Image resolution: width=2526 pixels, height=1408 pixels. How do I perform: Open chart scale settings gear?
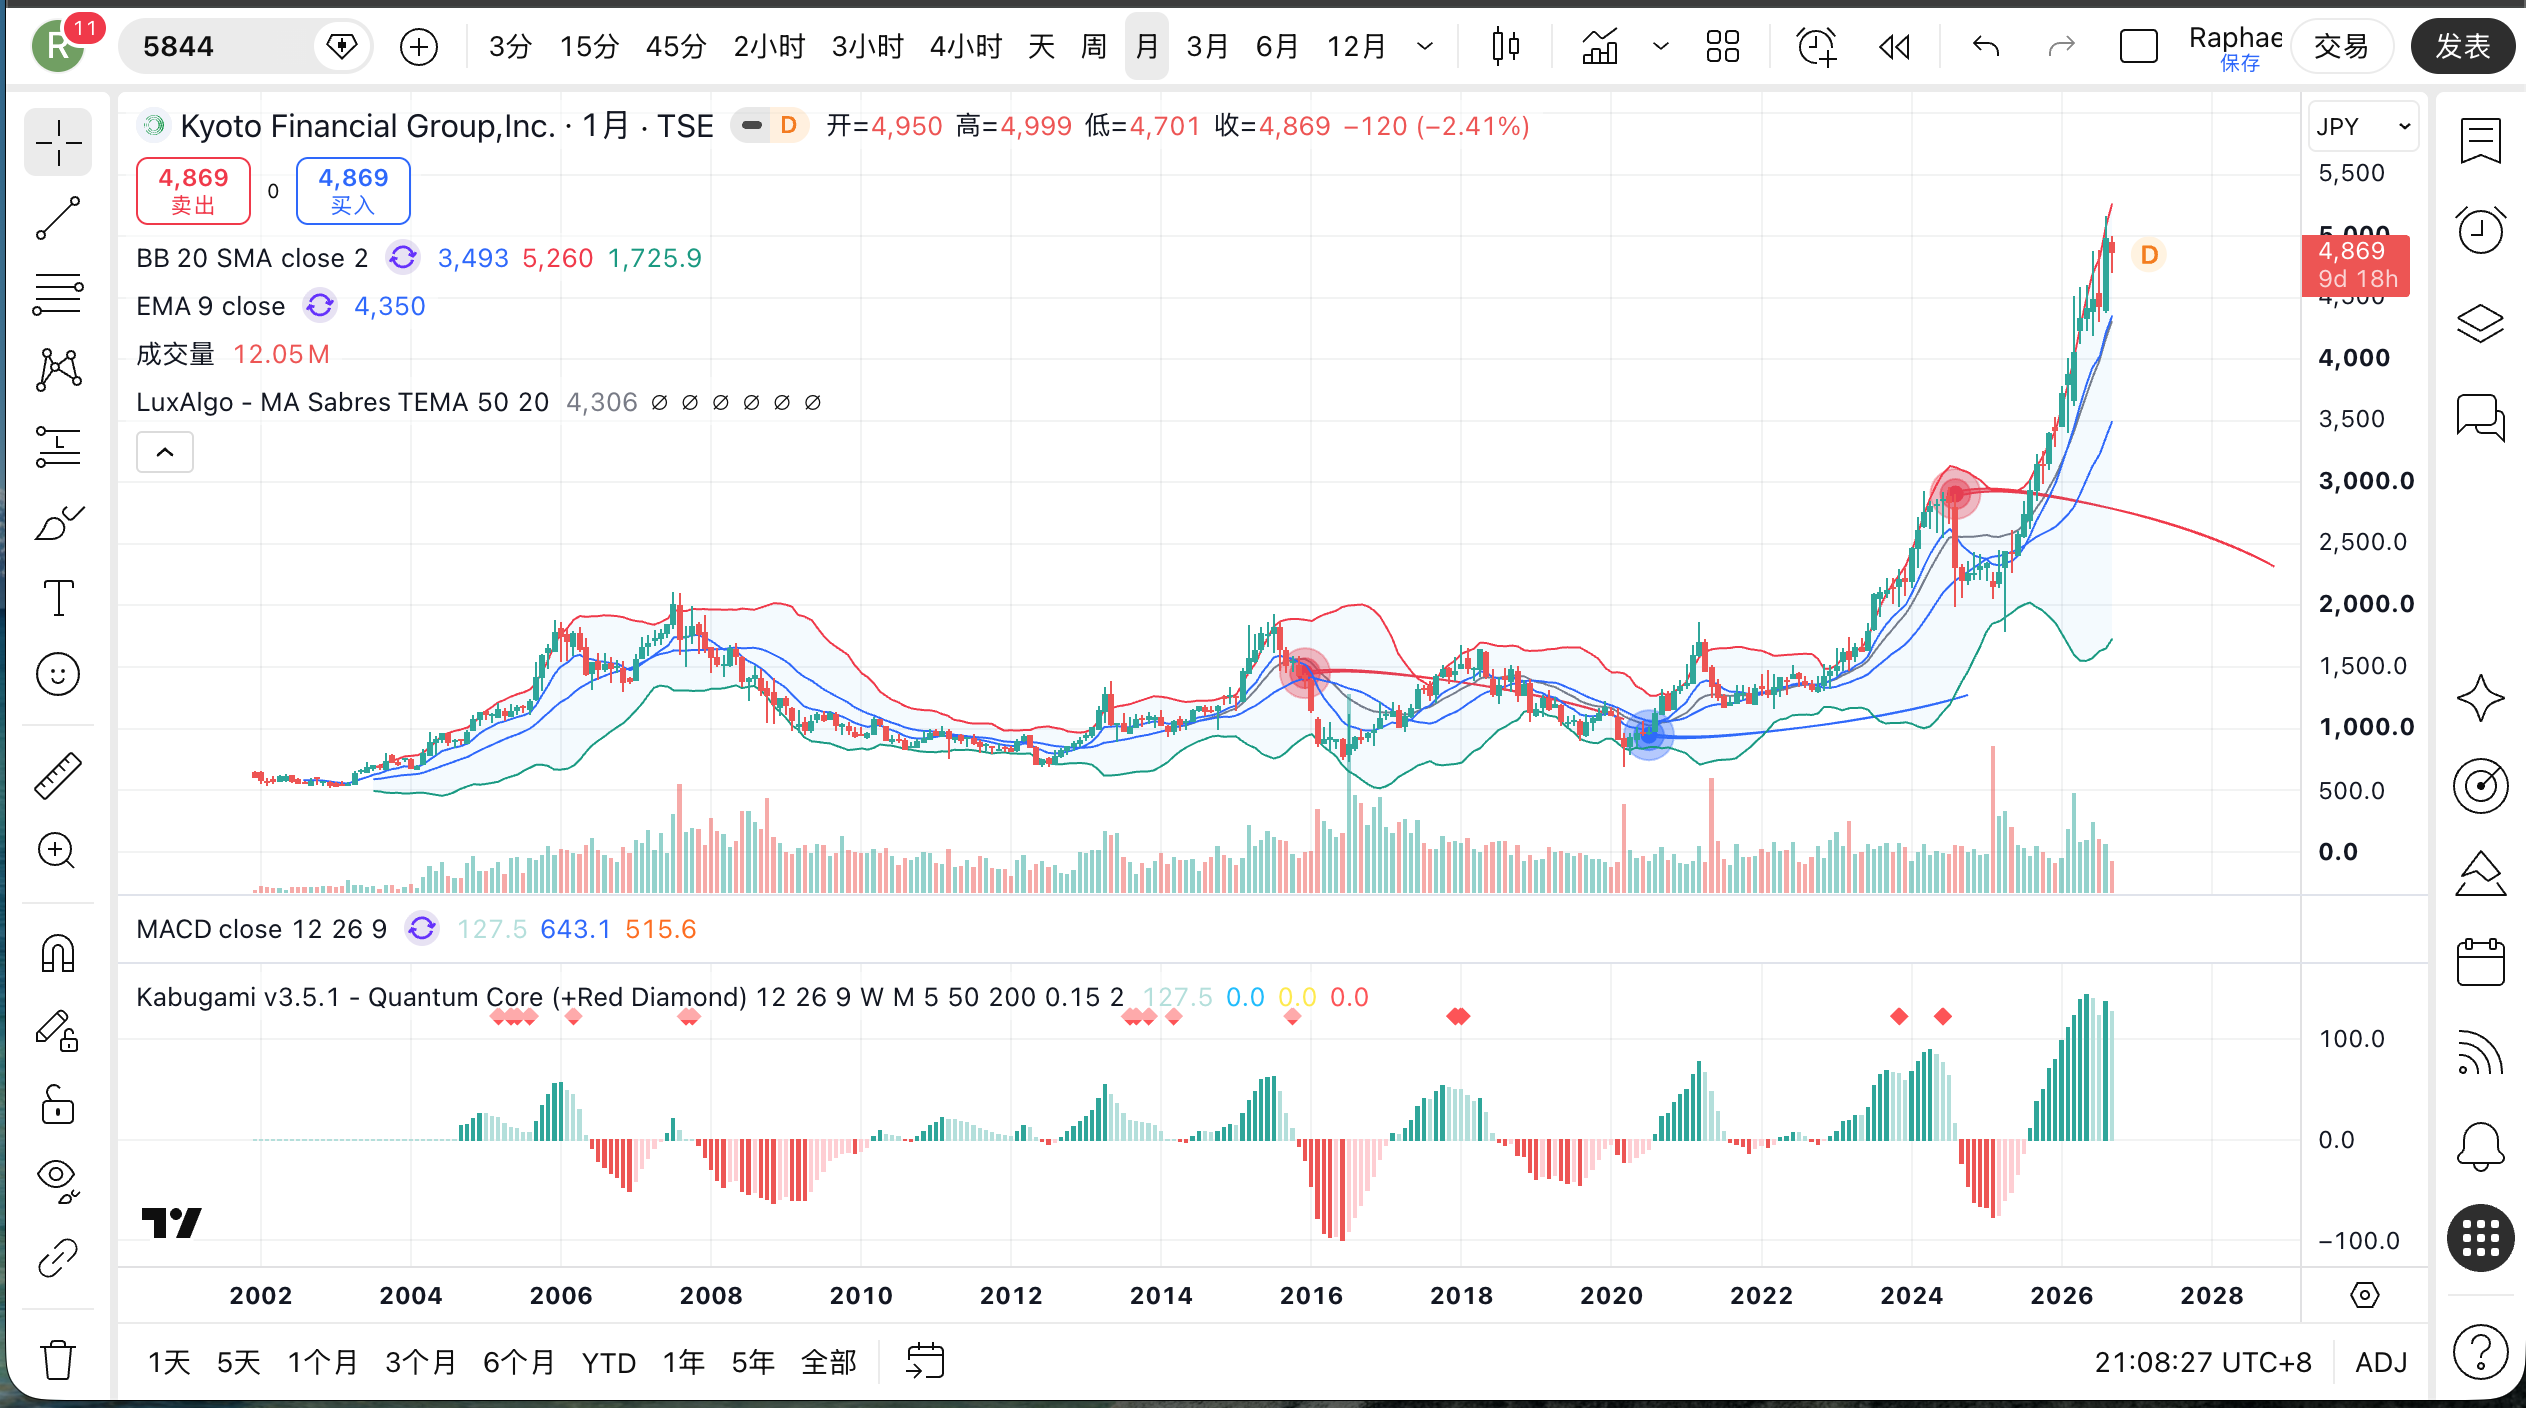pyautogui.click(x=2365, y=1296)
